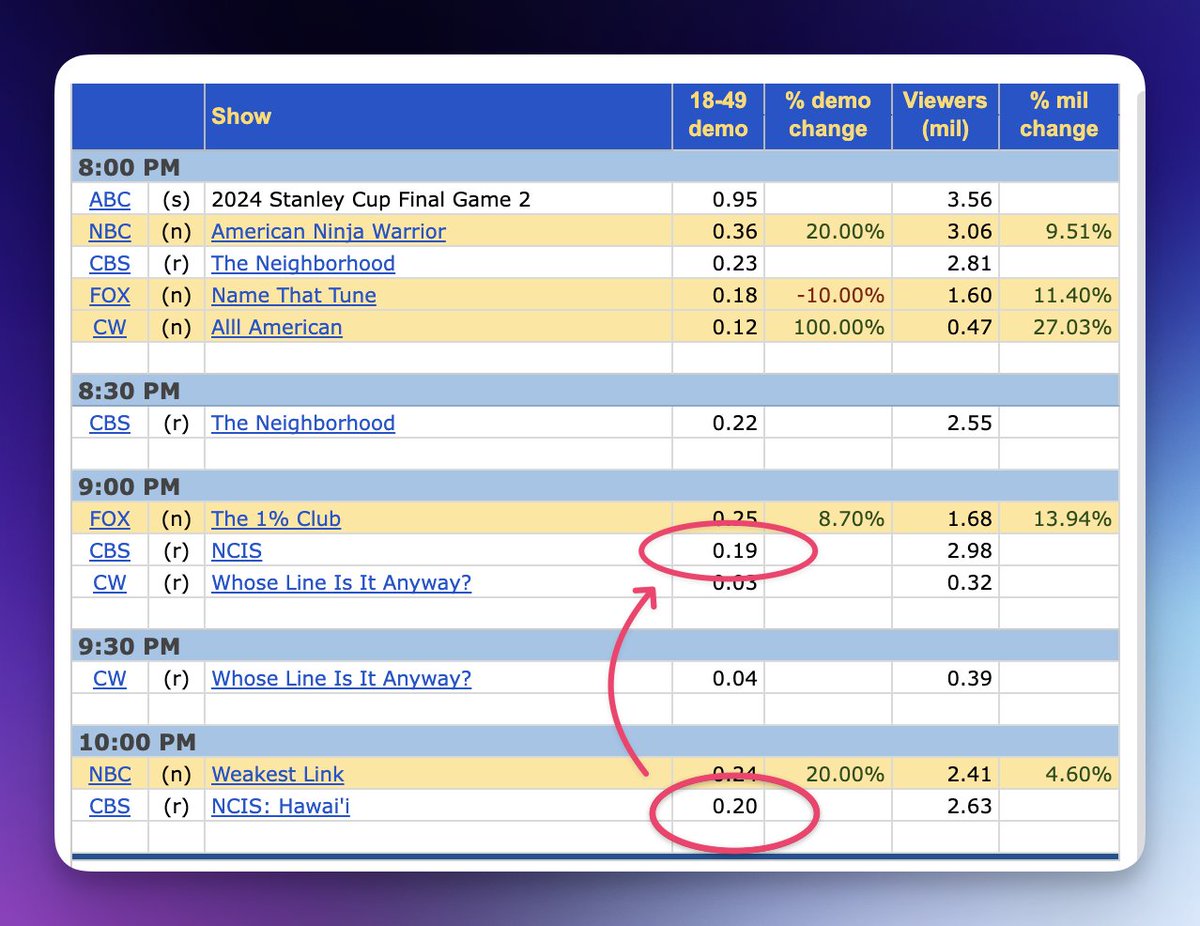Click CW link in the 9:00 PM section

[110, 583]
